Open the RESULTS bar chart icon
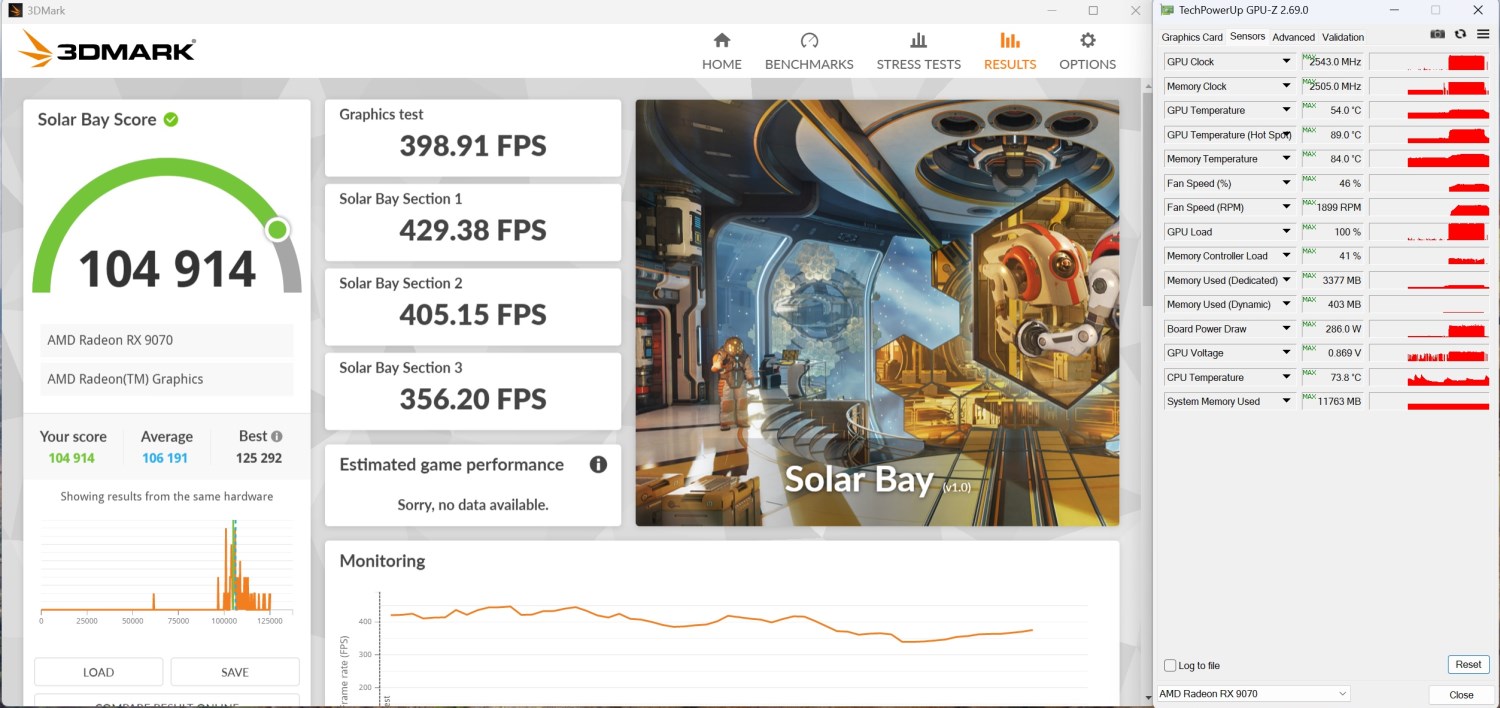1500x708 pixels. coord(1010,40)
